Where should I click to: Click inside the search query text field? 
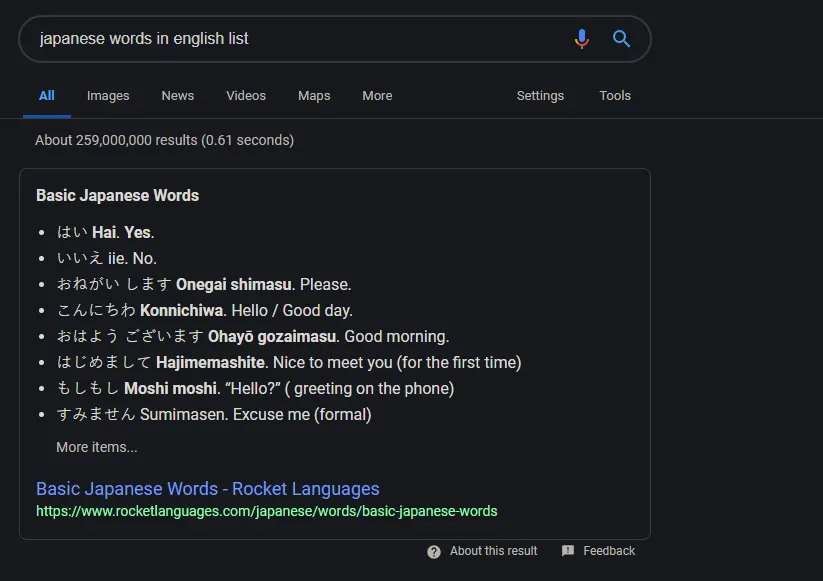tap(290, 39)
